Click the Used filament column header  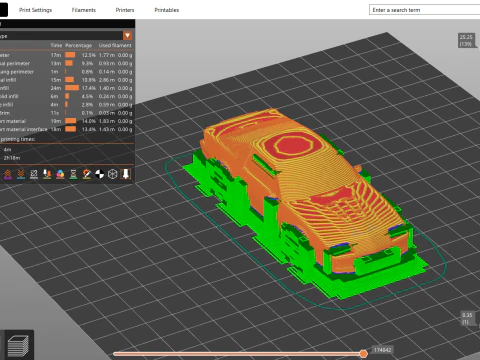pos(115,45)
